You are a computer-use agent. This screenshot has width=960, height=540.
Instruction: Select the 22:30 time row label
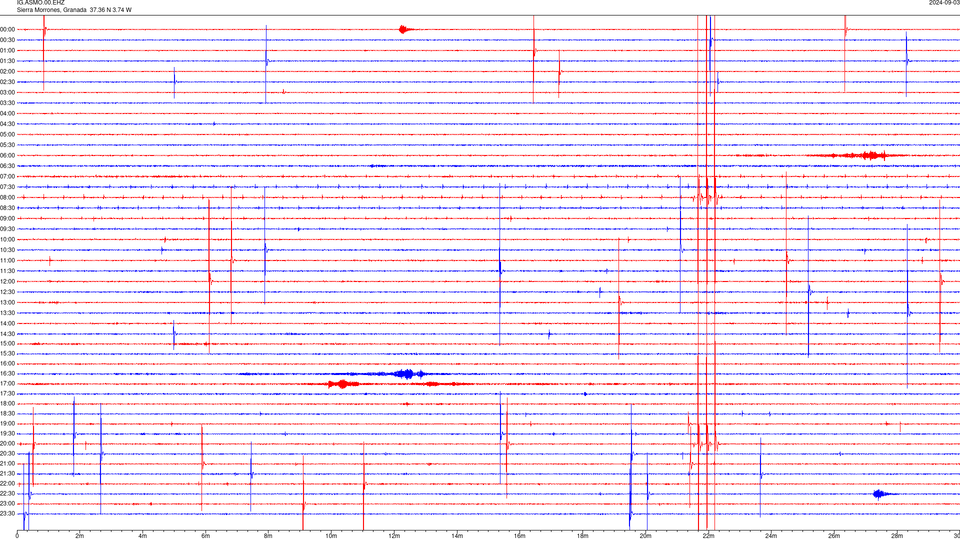8,493
